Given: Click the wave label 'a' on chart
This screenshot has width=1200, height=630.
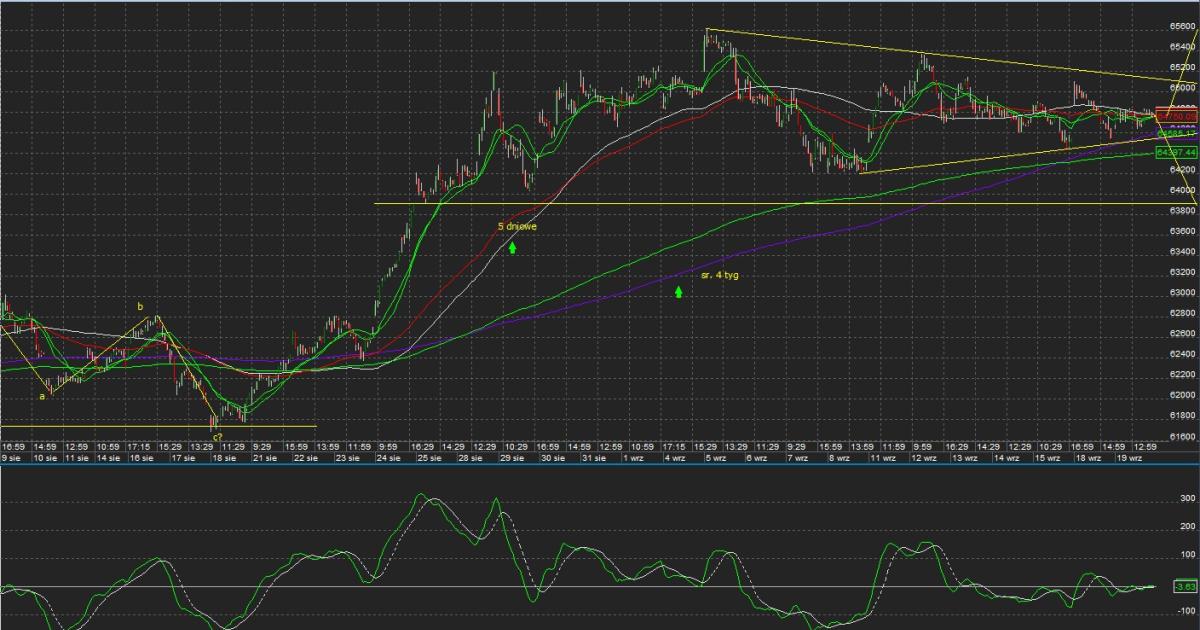Looking at the screenshot, I should coord(42,396).
